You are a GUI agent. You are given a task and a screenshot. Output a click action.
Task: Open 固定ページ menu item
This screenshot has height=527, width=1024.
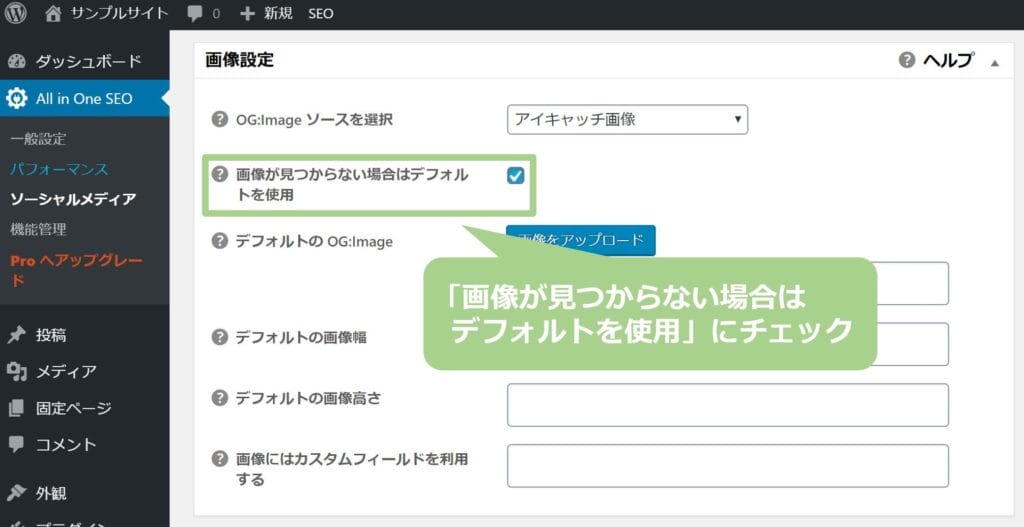pos(74,408)
